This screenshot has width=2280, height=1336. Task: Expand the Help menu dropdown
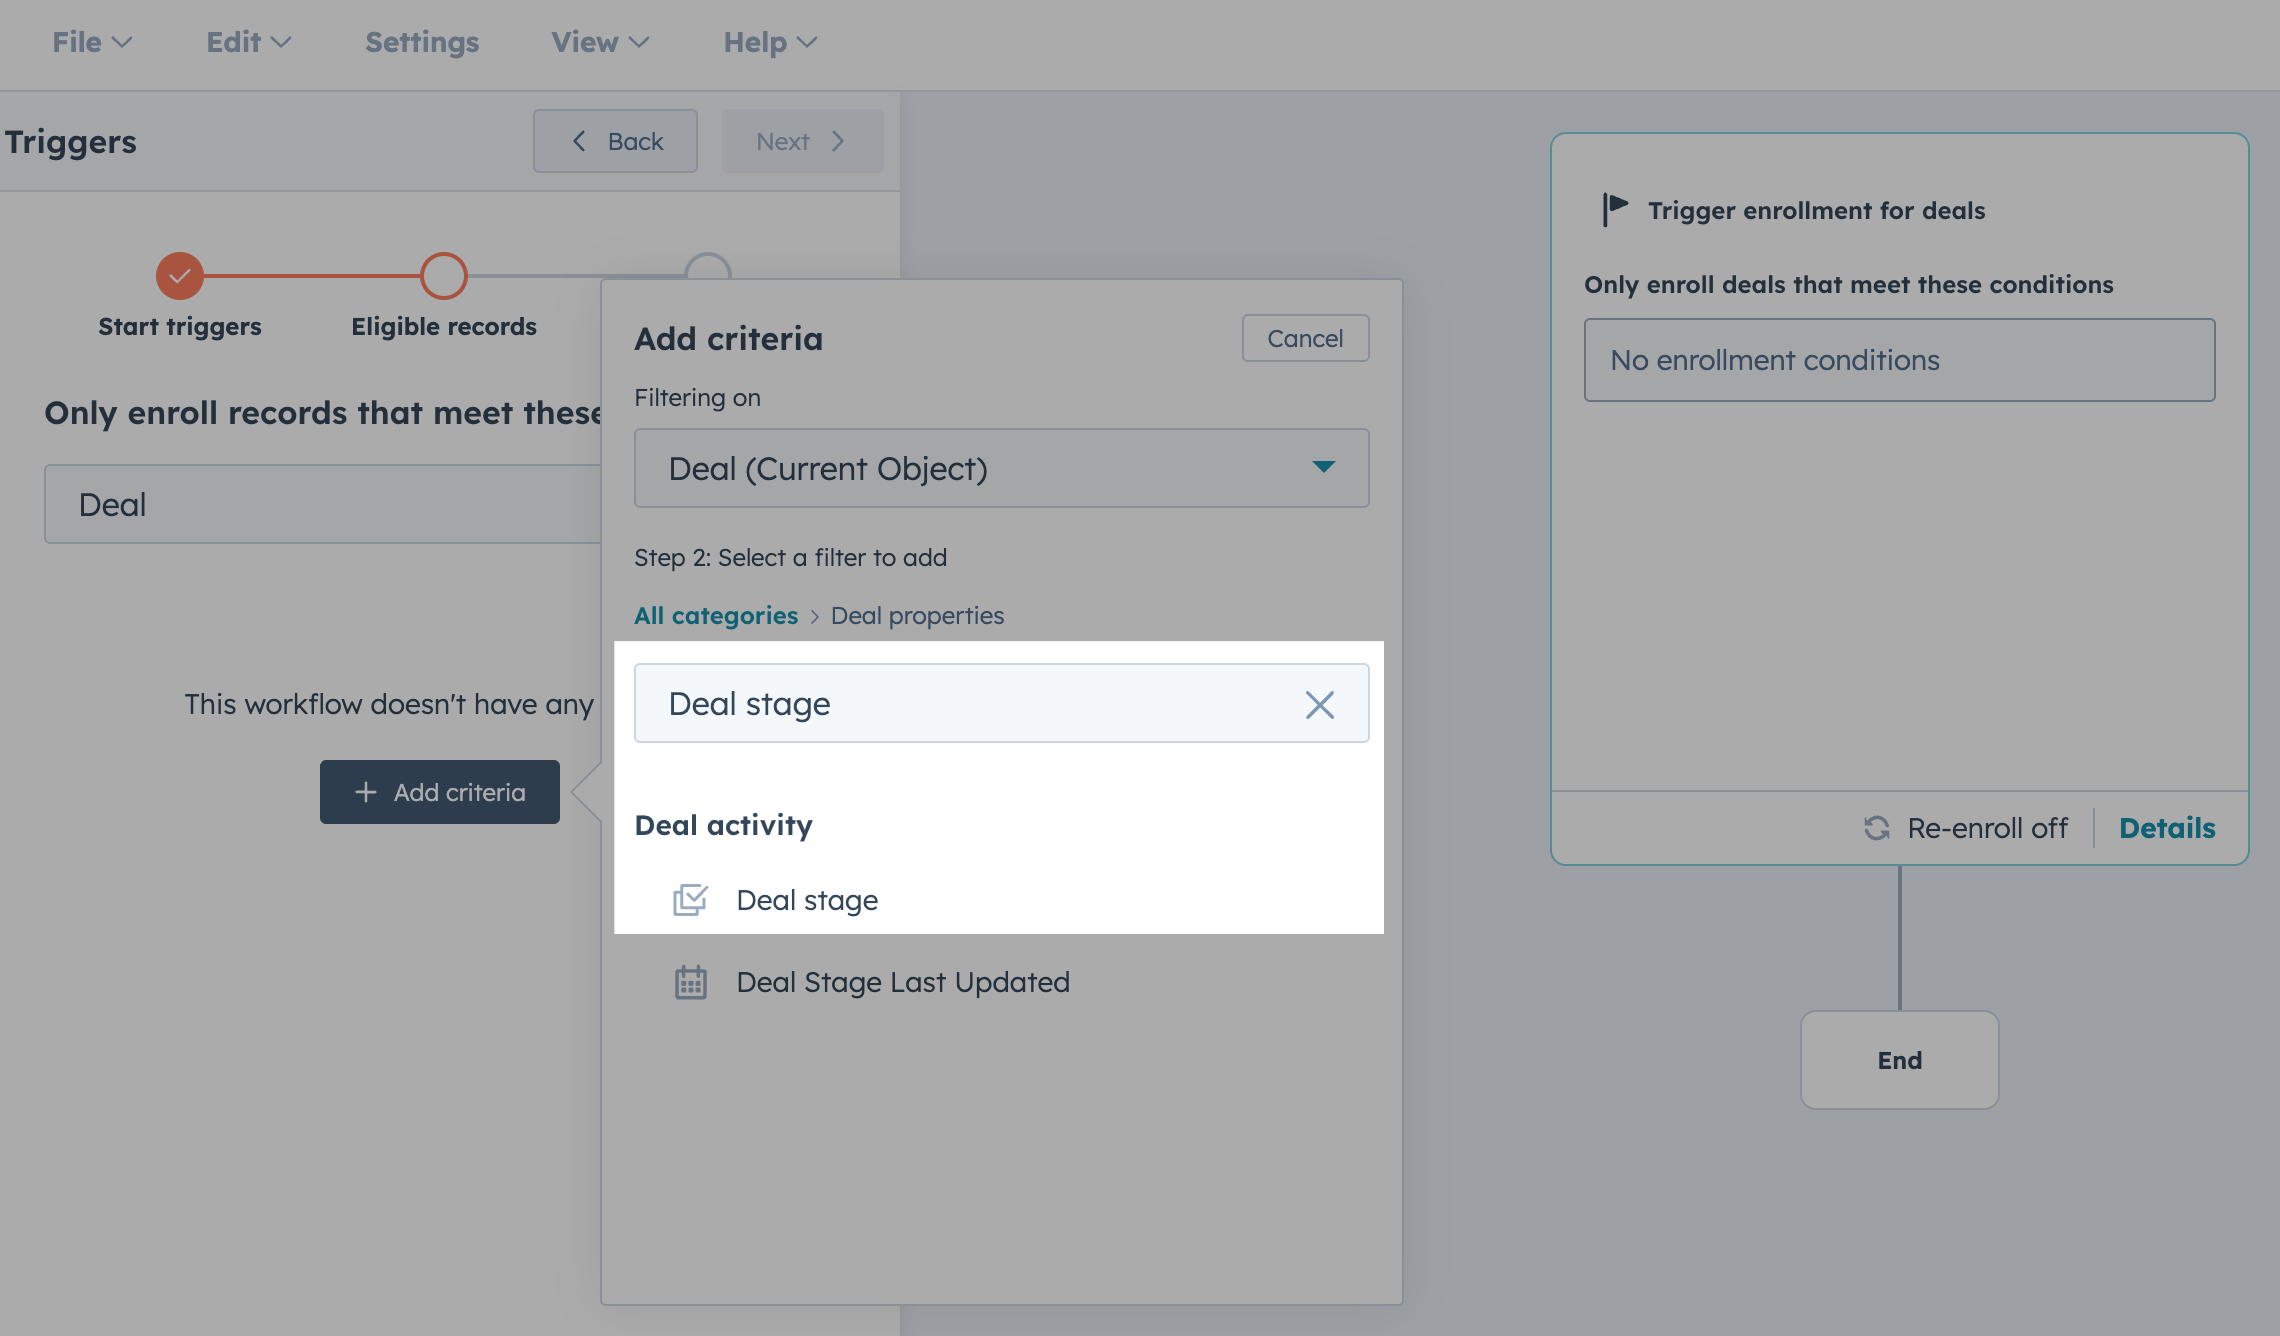point(770,42)
